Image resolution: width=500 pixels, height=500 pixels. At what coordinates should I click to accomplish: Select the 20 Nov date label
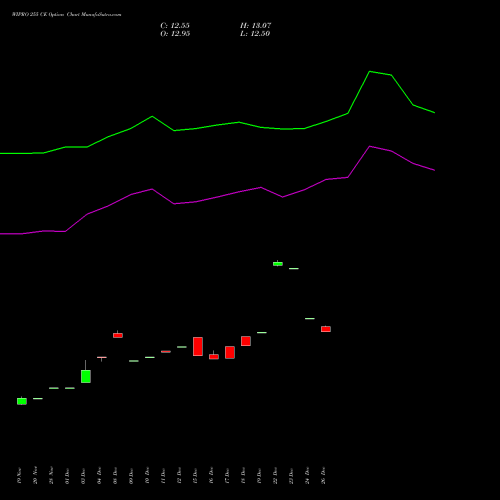click(35, 475)
